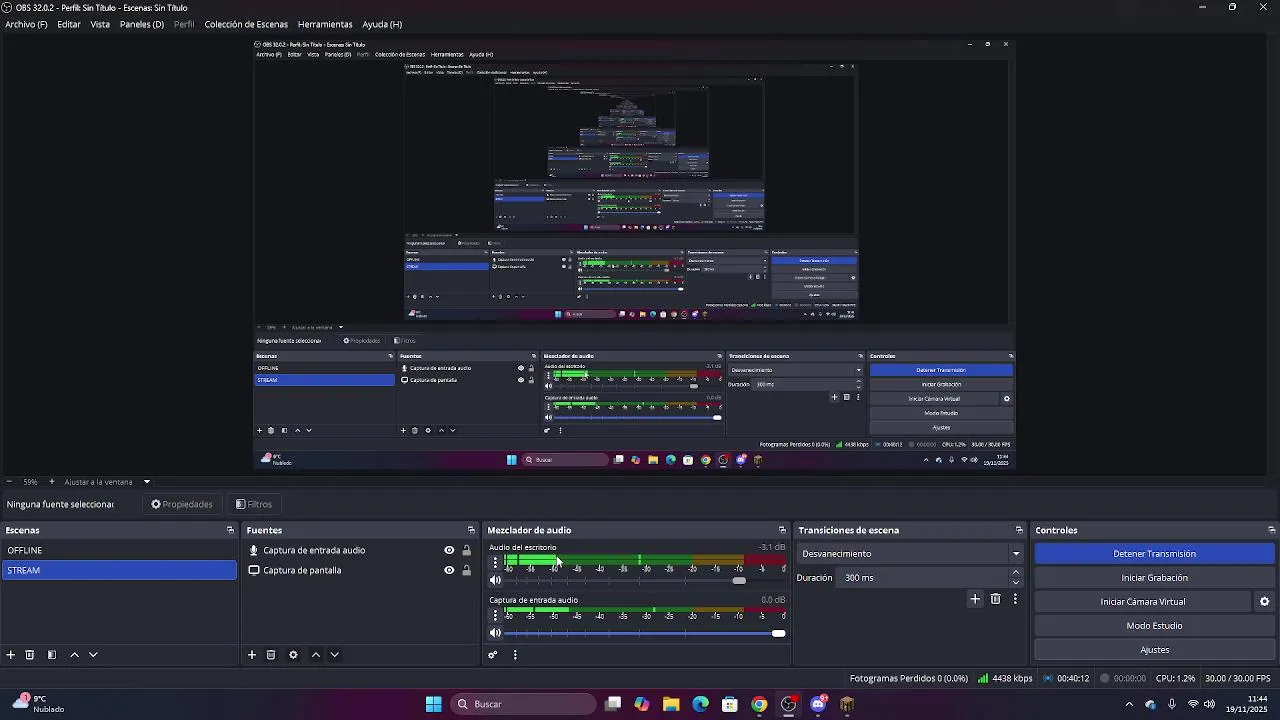Open Windows Start button
The height and width of the screenshot is (720, 1280).
433,704
